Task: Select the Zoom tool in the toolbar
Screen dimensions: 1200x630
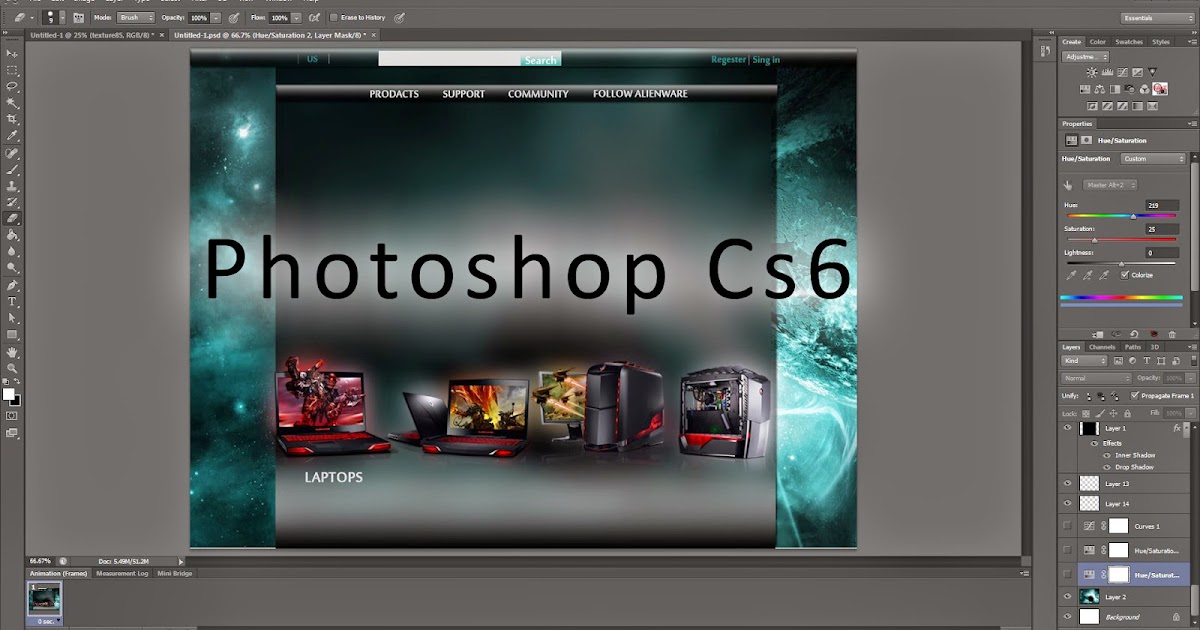Action: pos(12,368)
